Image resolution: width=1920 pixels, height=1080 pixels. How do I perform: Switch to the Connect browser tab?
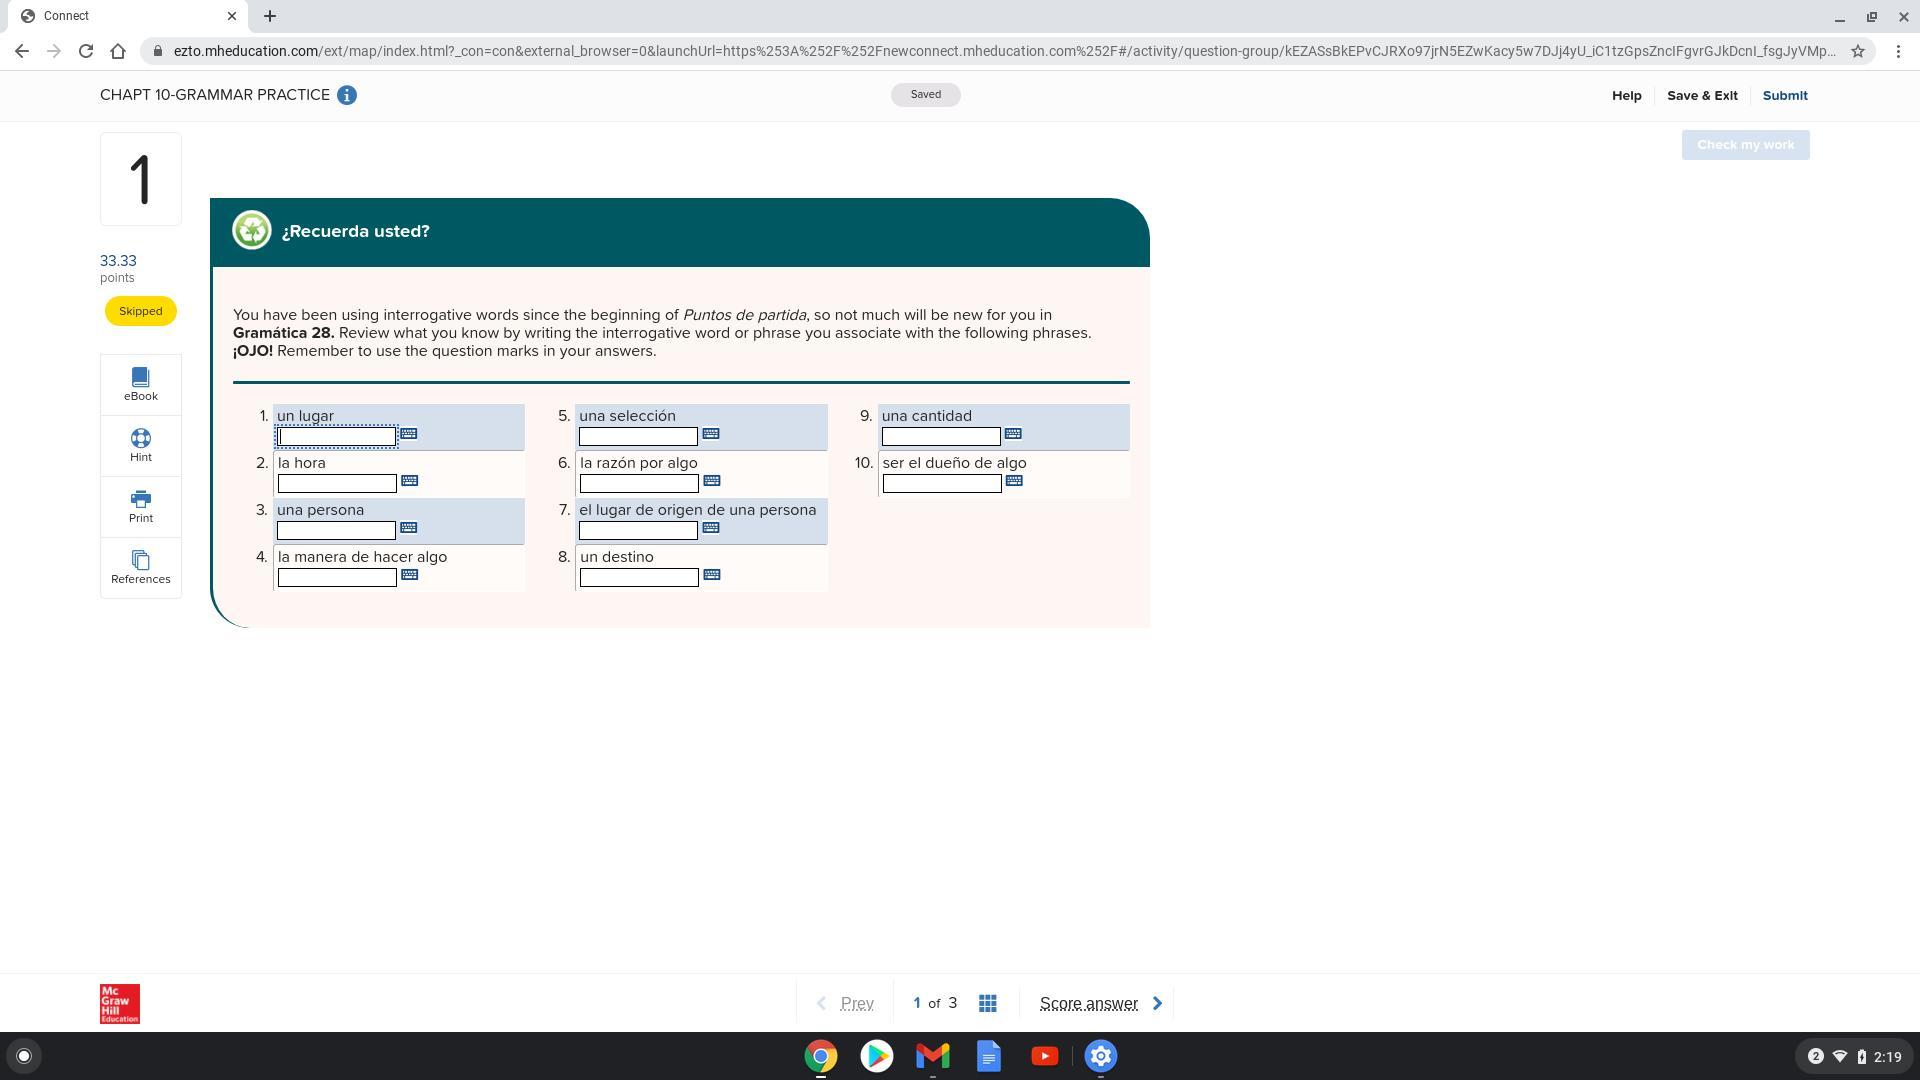120,16
